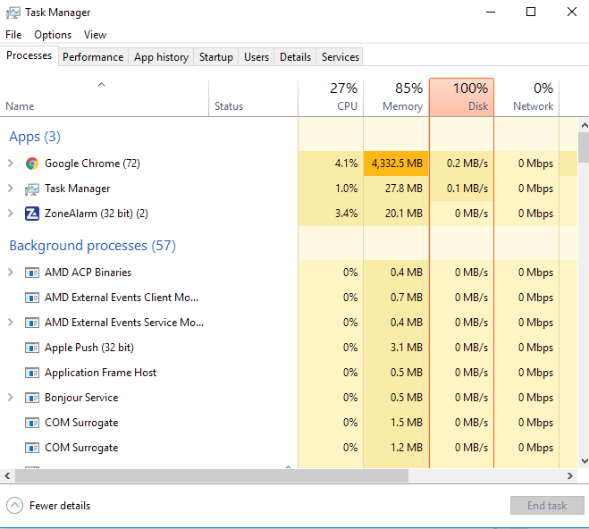This screenshot has width=589, height=529.
Task: Minimize the Task Manager window
Action: (490, 12)
